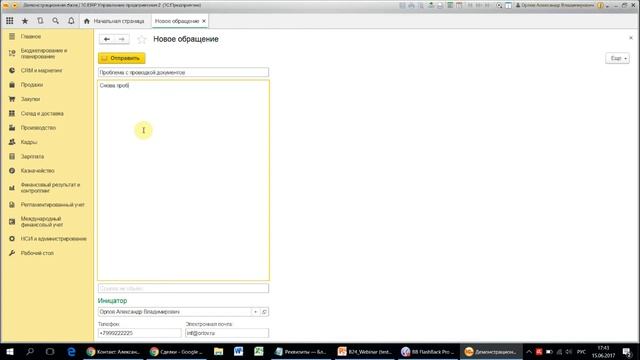The image size is (640, 360).
Task: Click Финансовый результат и контроллинг chart icon
Action: tap(12, 188)
